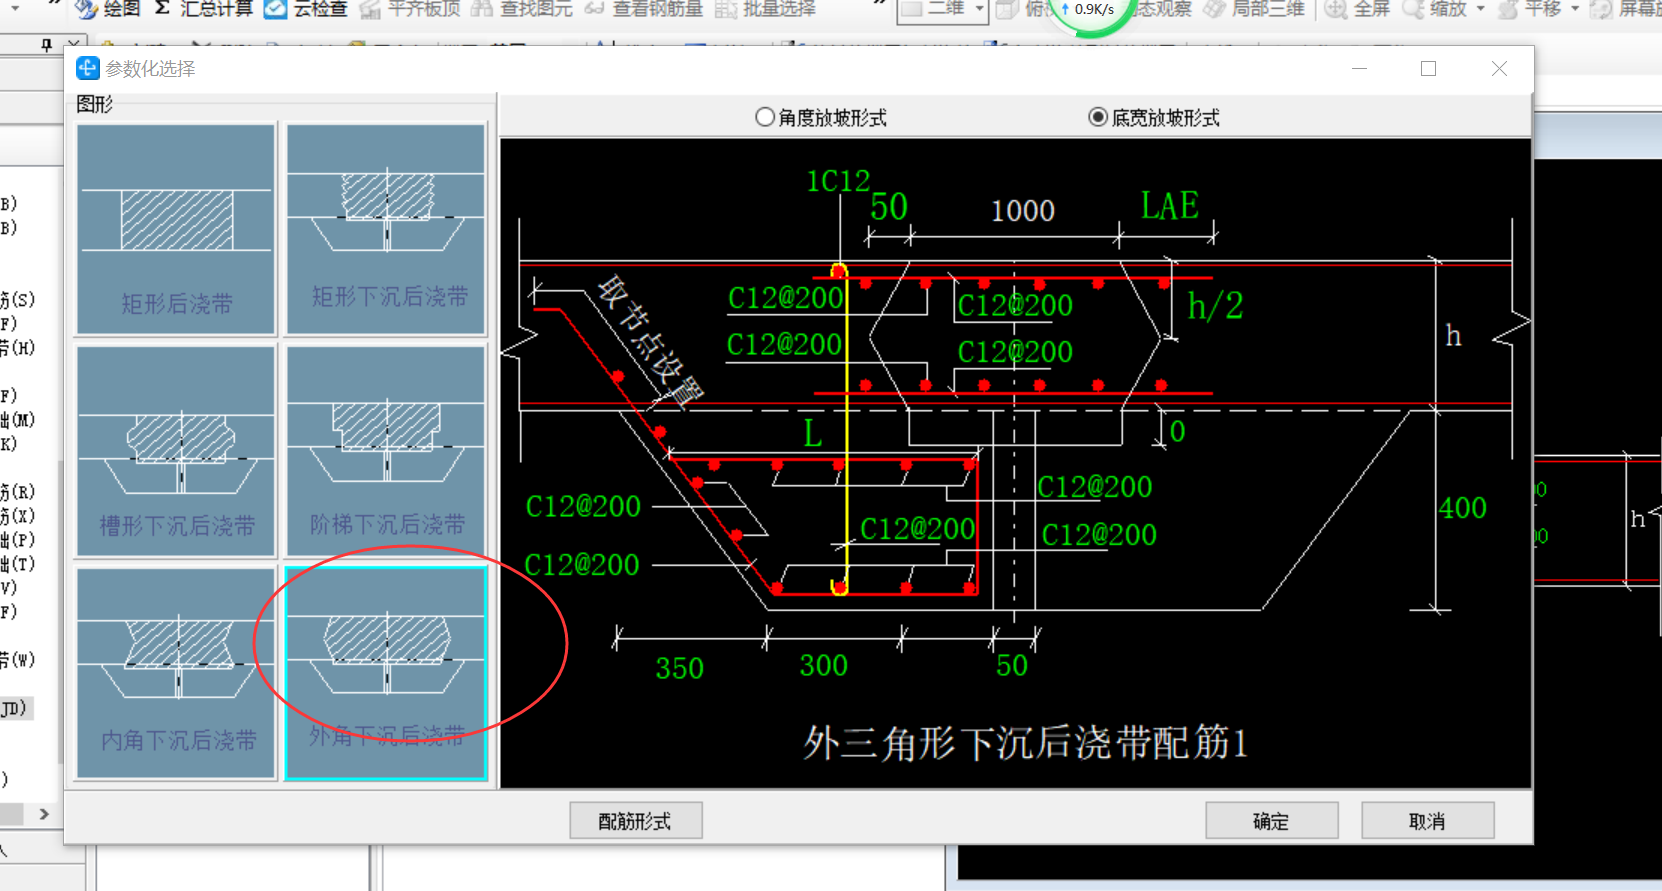Click the 取节点设置 diagonal label
Viewport: 1662px width, 891px height.
(651, 340)
